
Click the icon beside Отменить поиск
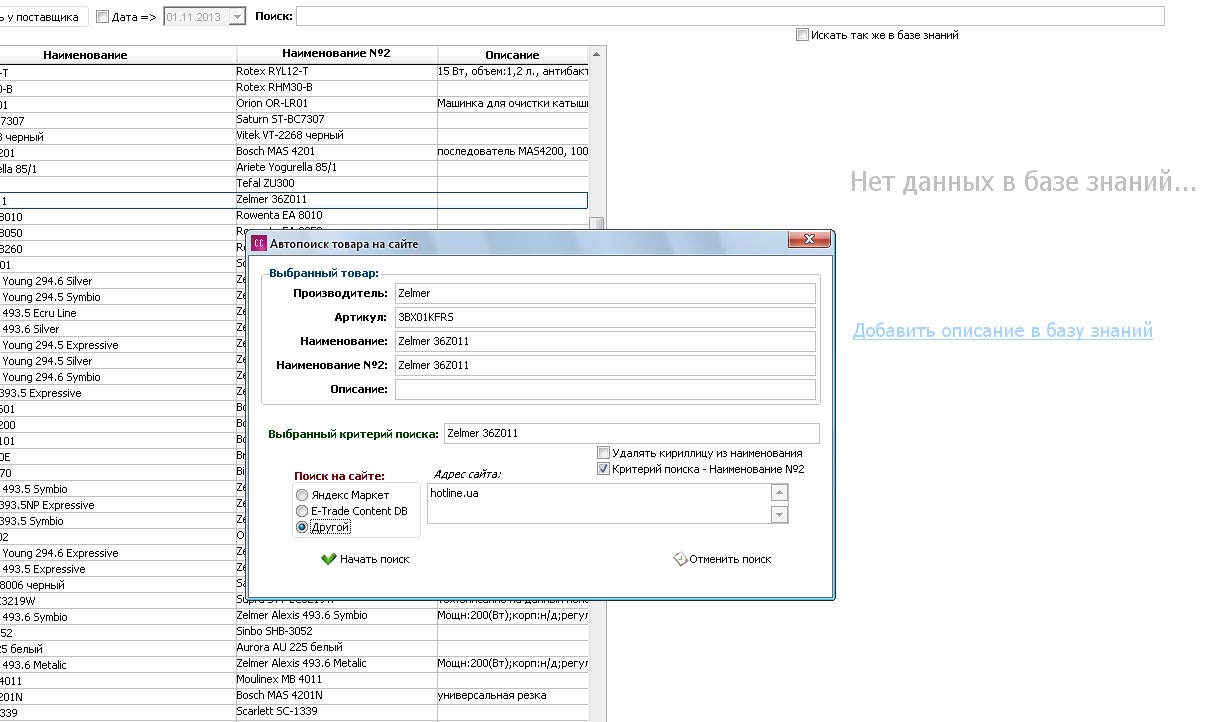tap(680, 559)
